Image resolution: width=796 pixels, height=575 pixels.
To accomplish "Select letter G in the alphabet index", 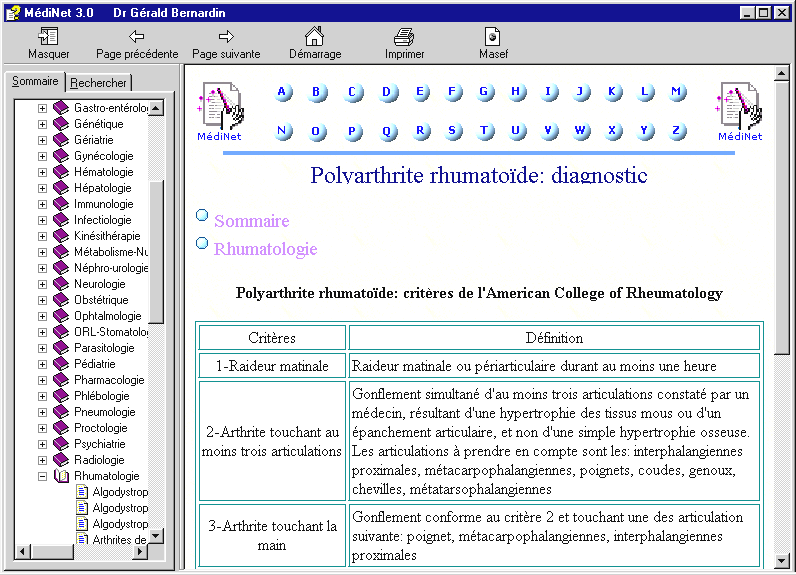I will (x=485, y=92).
